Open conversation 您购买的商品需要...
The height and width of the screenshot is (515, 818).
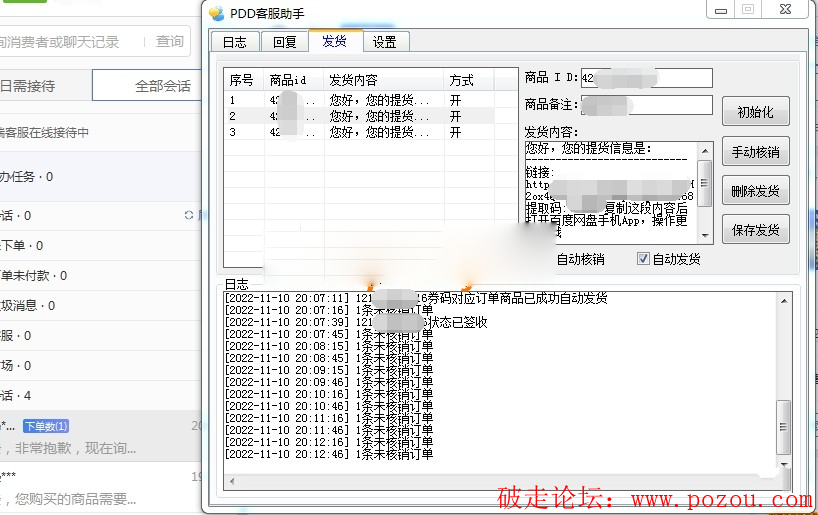pyautogui.click(x=100, y=489)
